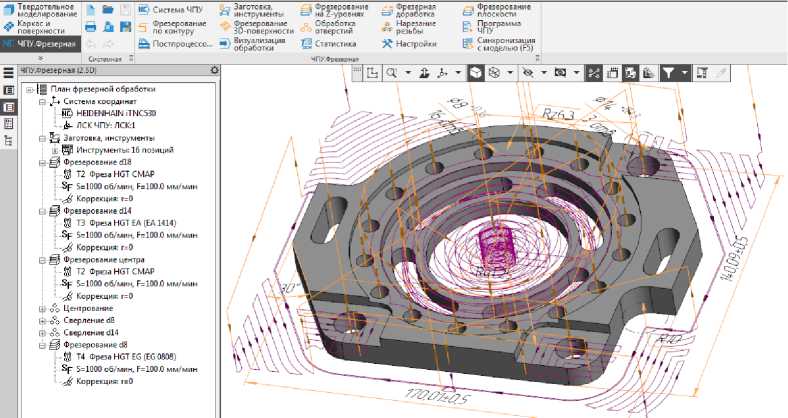The height and width of the screenshot is (418, 788).
Task: Print document printer icon
Action: pyautogui.click(x=90, y=27)
